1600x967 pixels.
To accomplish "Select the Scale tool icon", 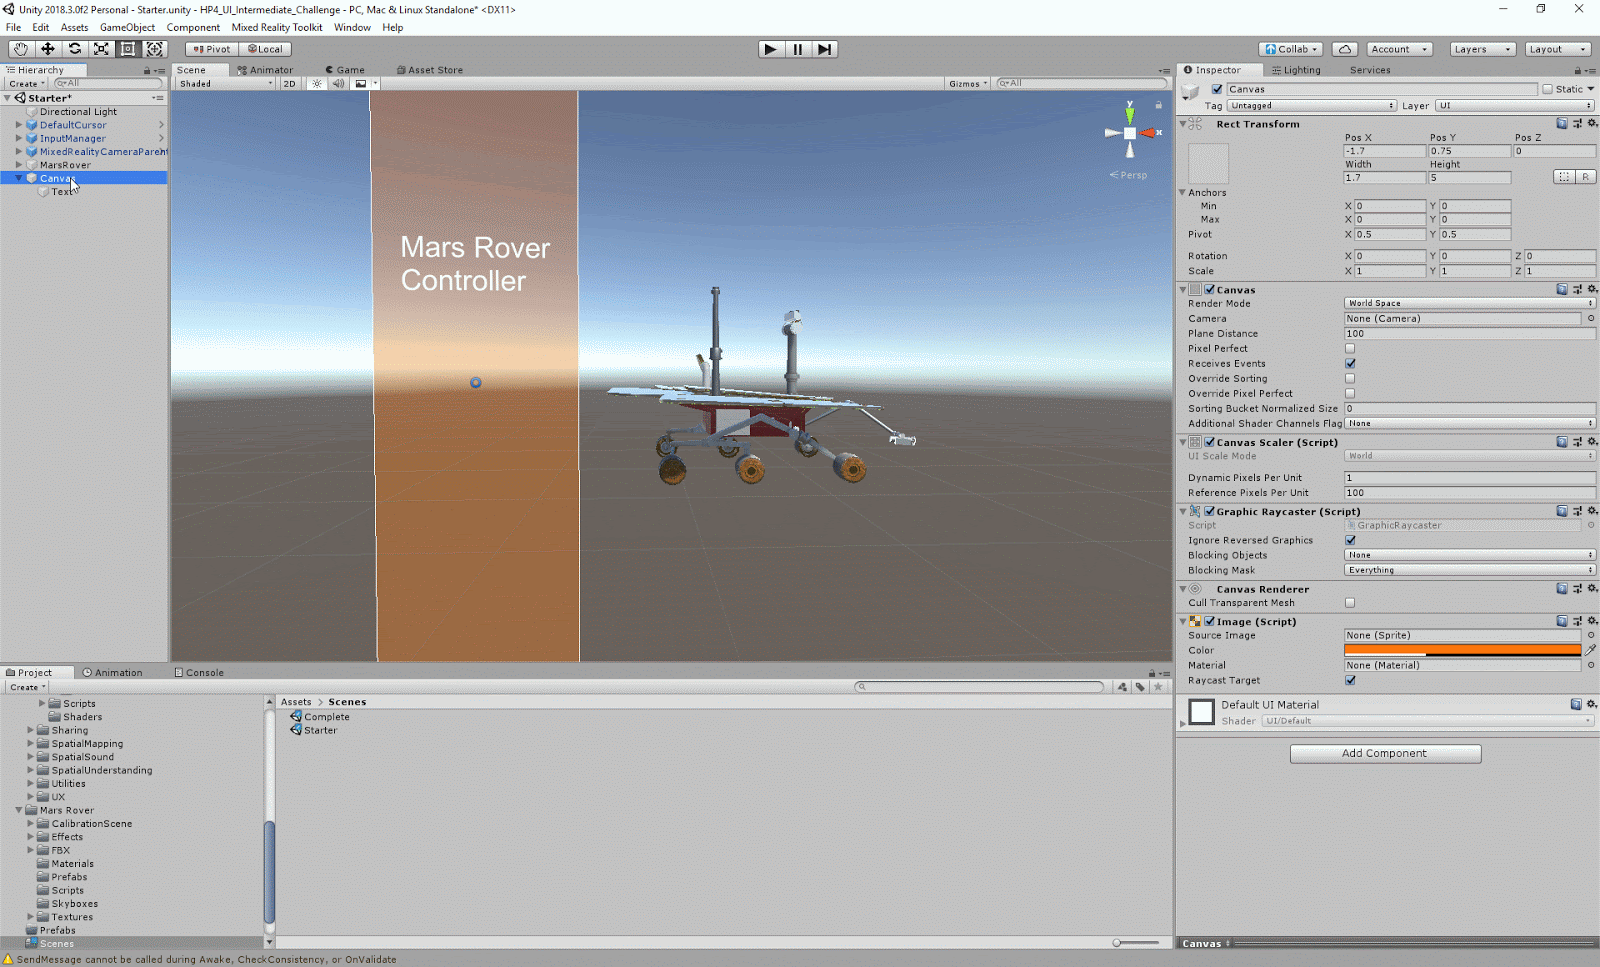I will (101, 49).
